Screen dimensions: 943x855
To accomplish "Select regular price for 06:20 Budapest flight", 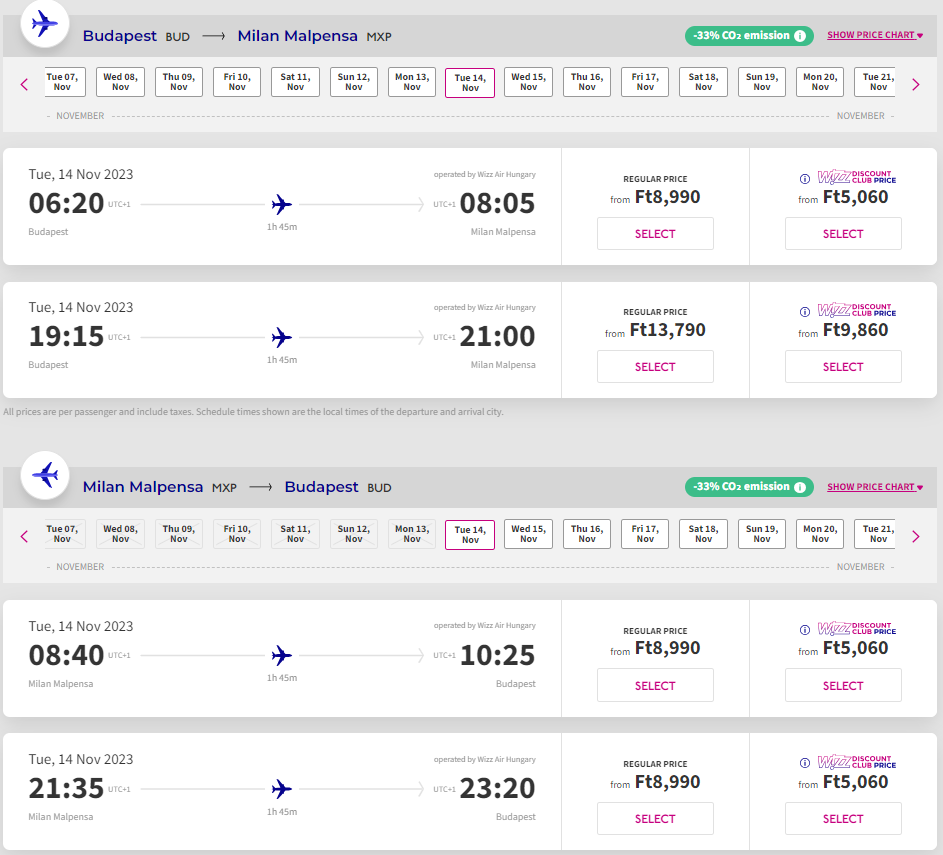I will 655,234.
